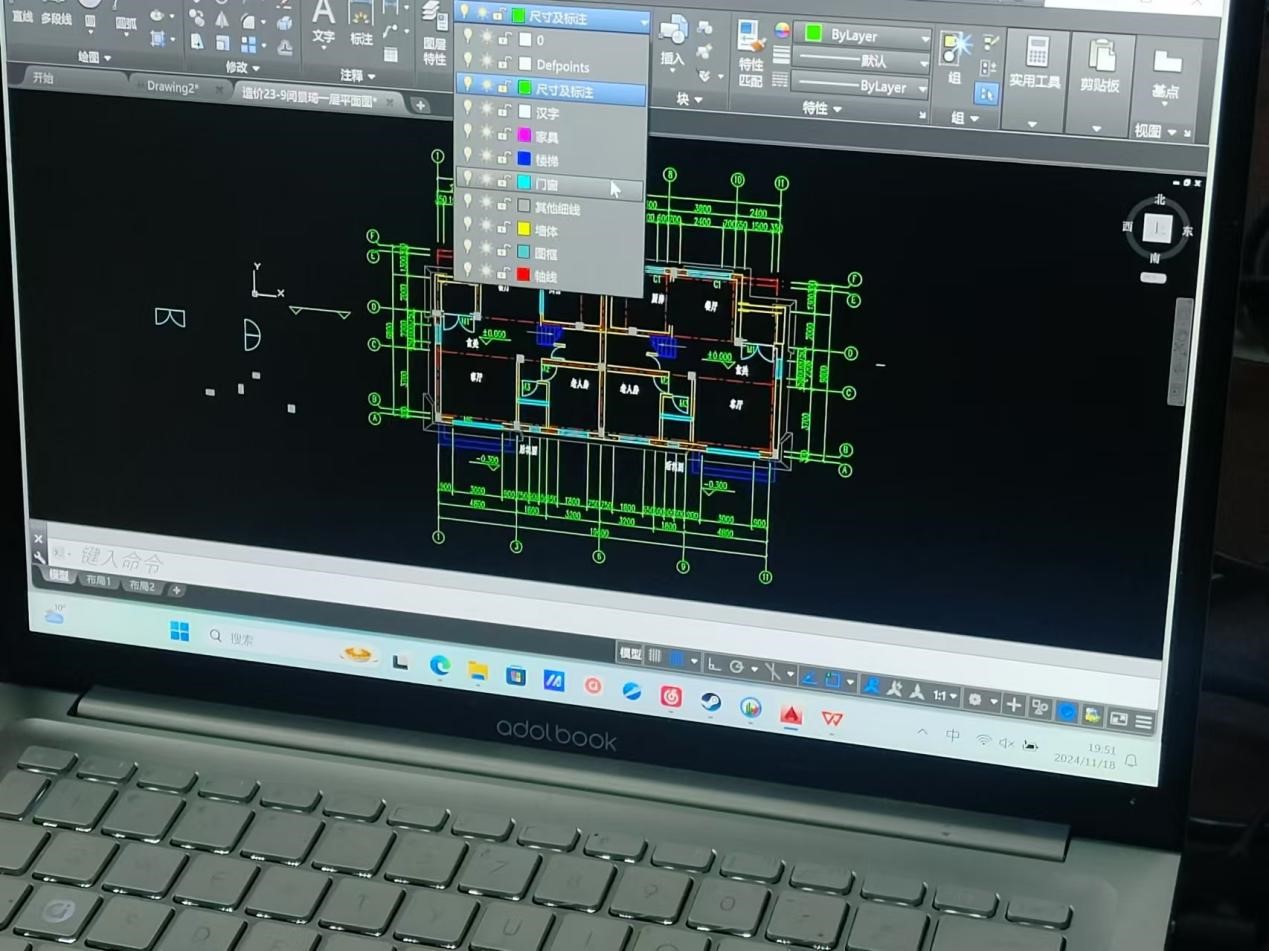
Task: Add a new layout with plus button
Action: (x=176, y=590)
